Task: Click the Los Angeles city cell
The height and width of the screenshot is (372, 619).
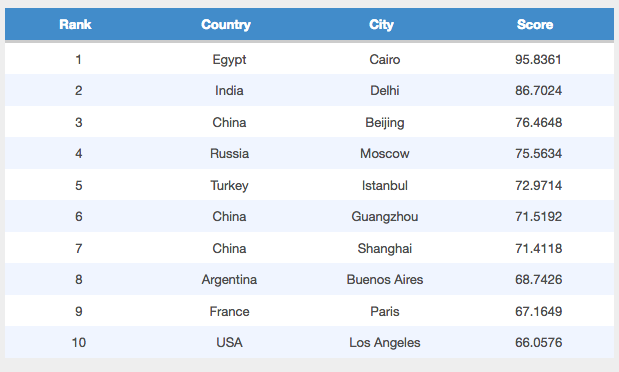Action: tap(385, 342)
